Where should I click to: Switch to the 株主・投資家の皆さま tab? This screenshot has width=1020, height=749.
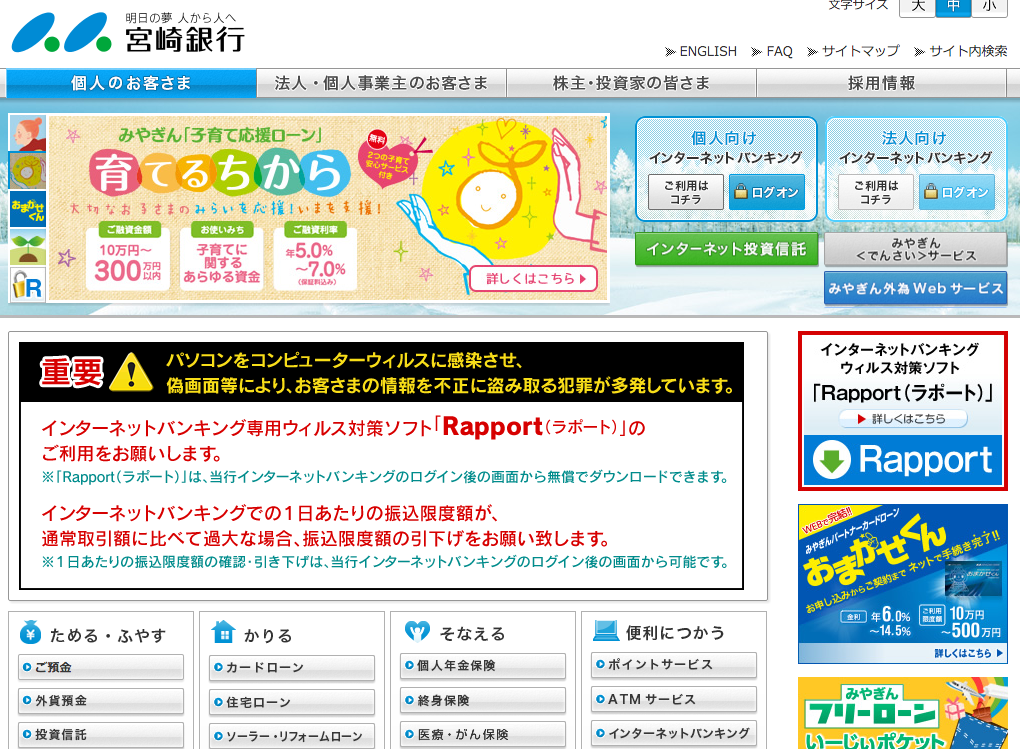(x=631, y=83)
